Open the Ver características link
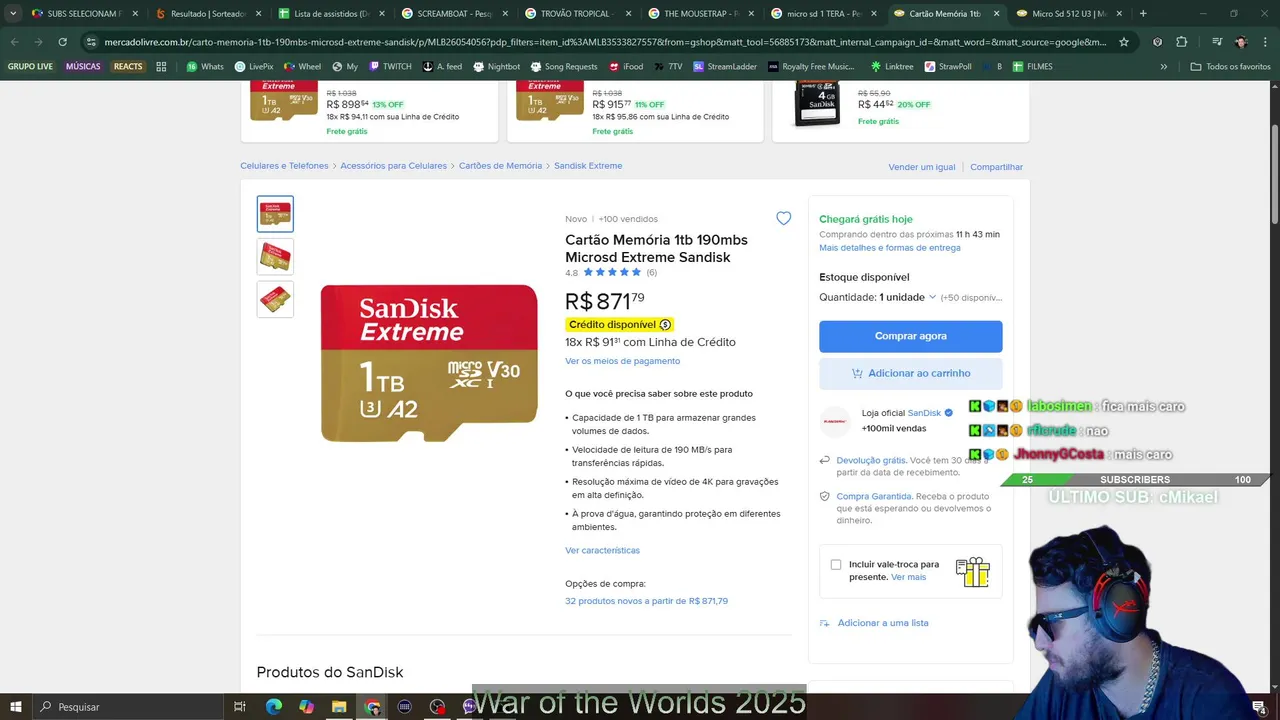Screen dimensions: 1280x720 tap(602, 550)
